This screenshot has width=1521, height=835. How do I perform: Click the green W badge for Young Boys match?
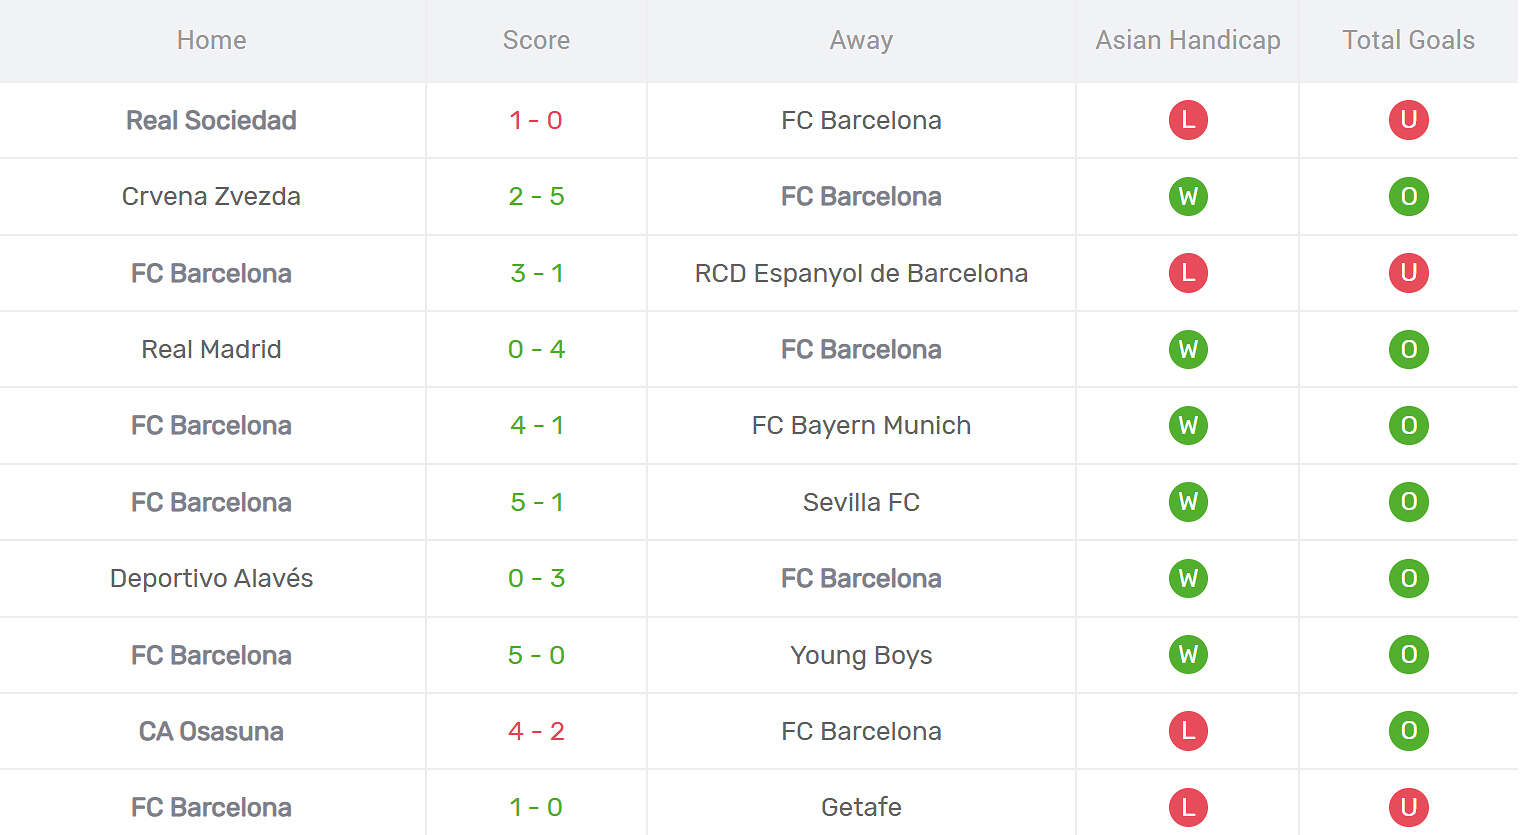tap(1188, 655)
